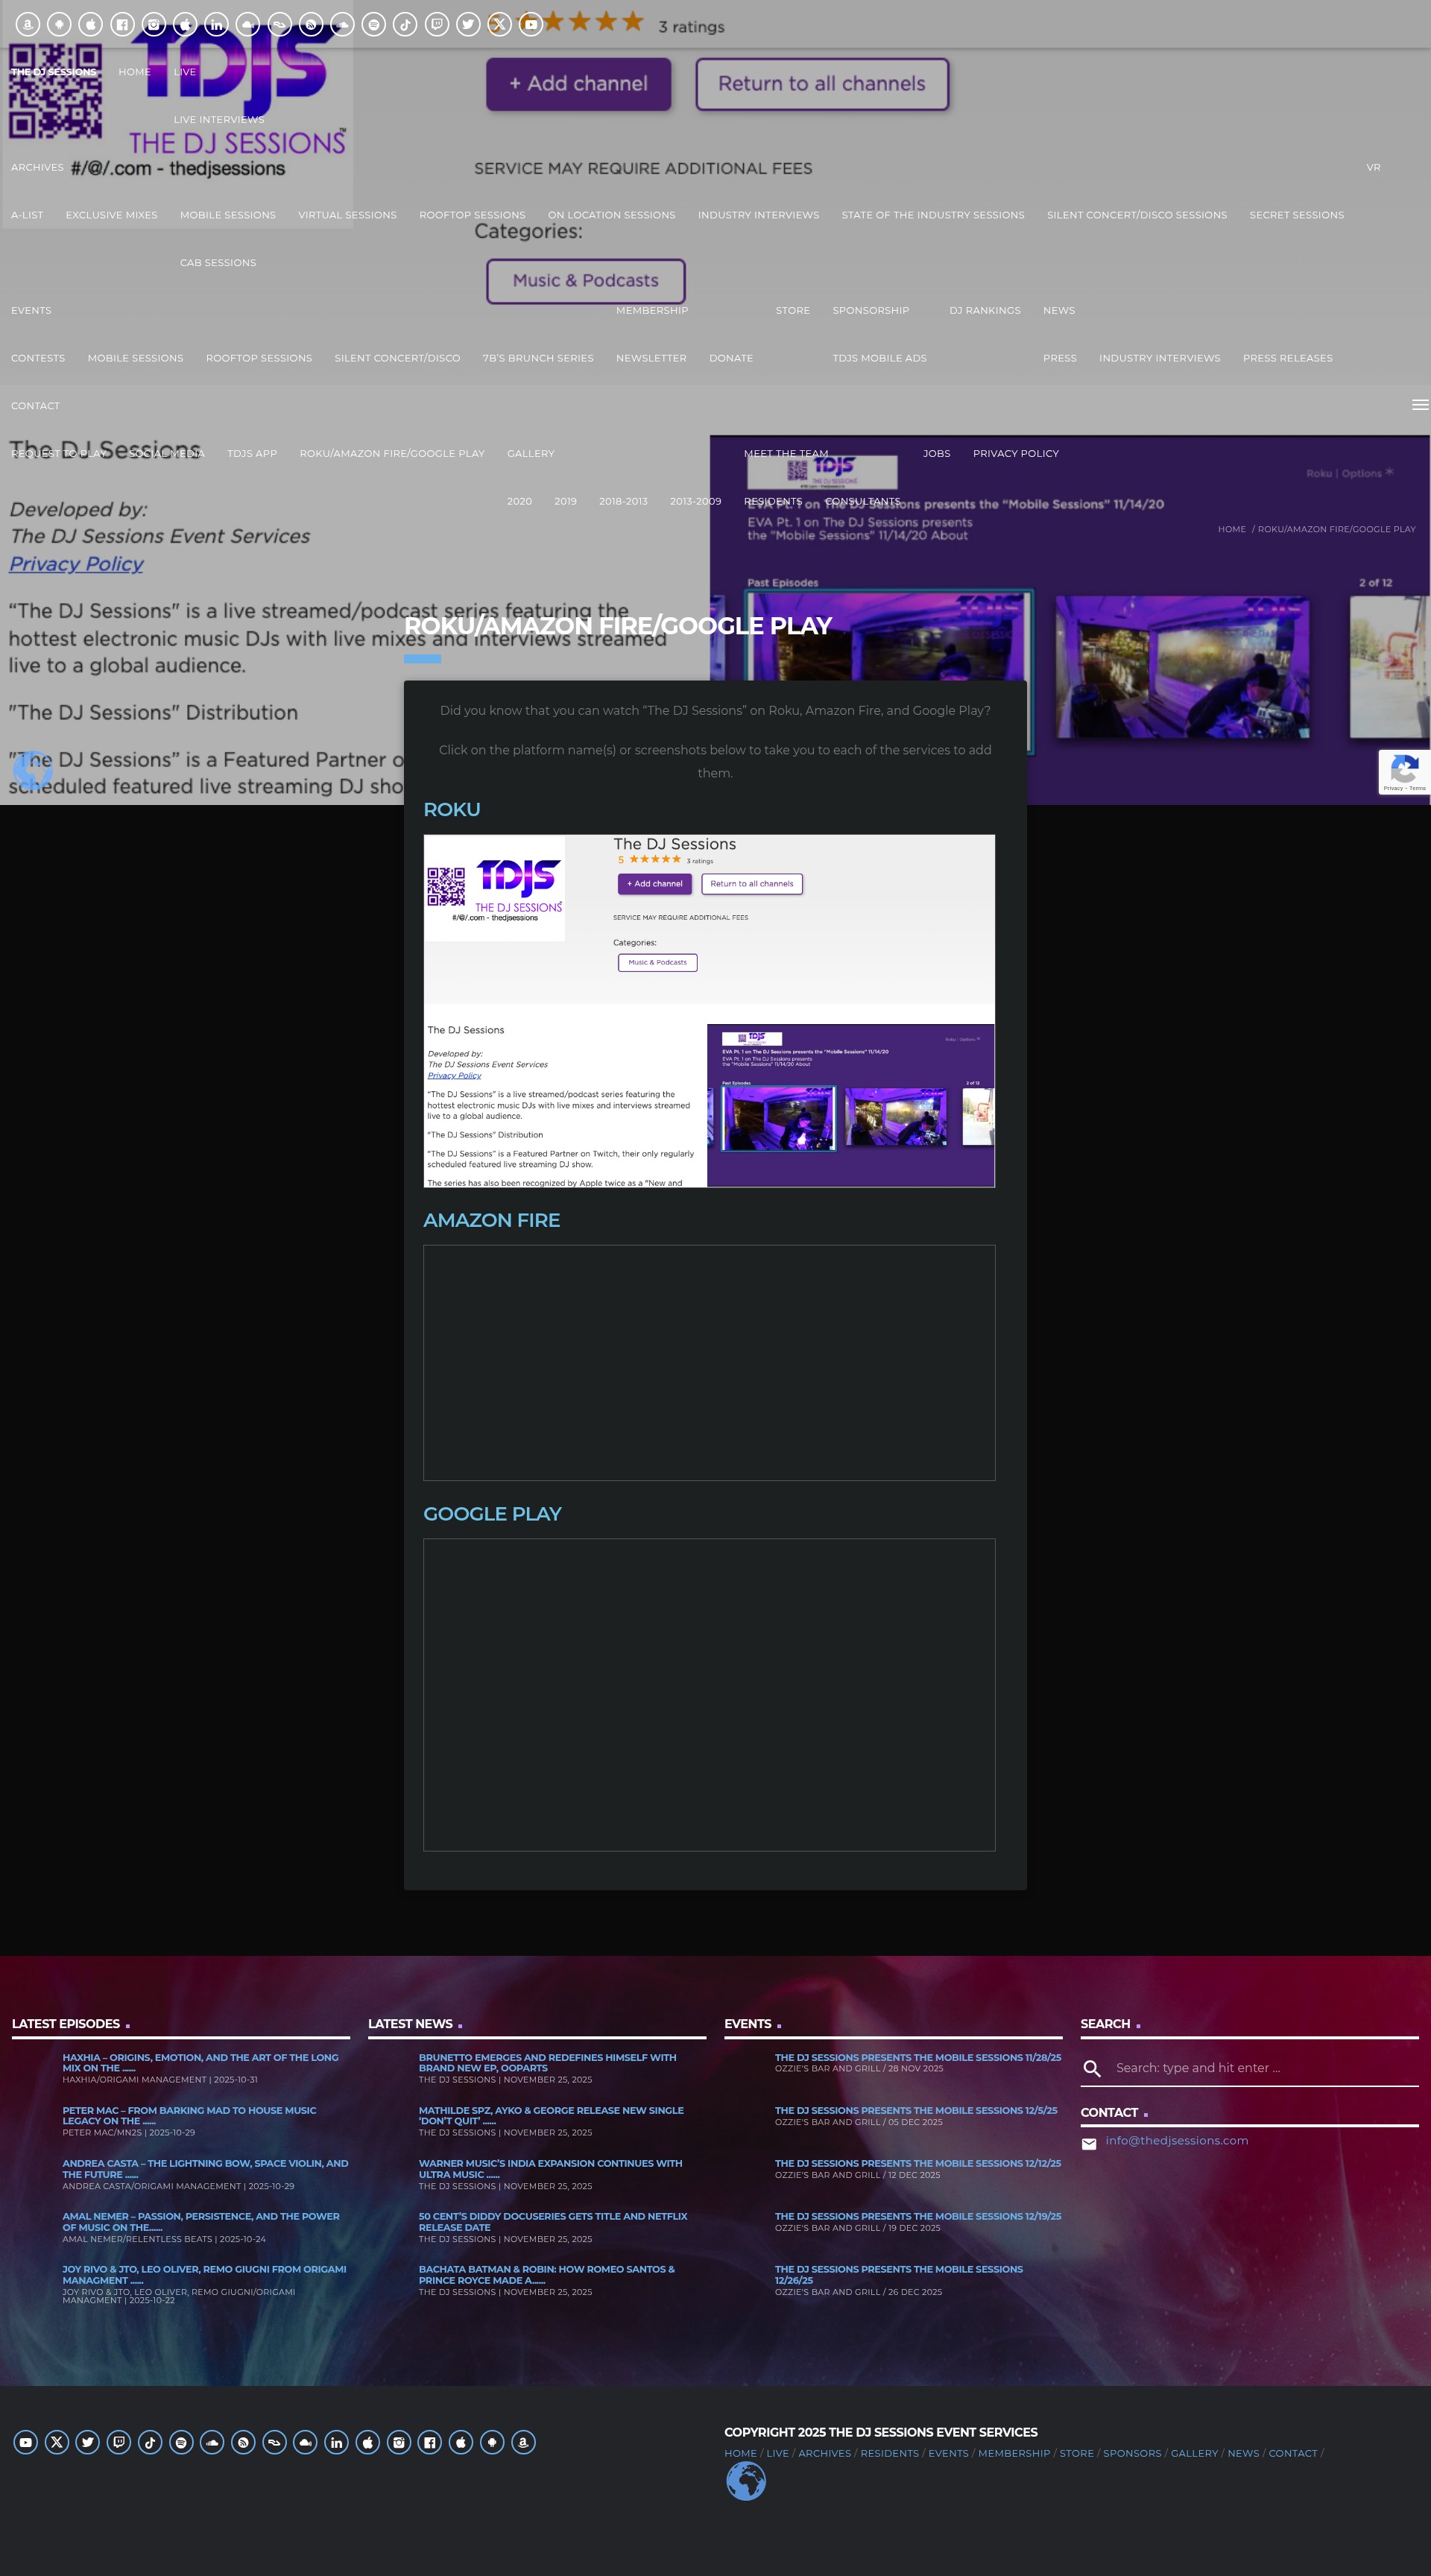Open the STORE menu item in the top navigation
Image resolution: width=1431 pixels, height=2576 pixels.
(793, 310)
